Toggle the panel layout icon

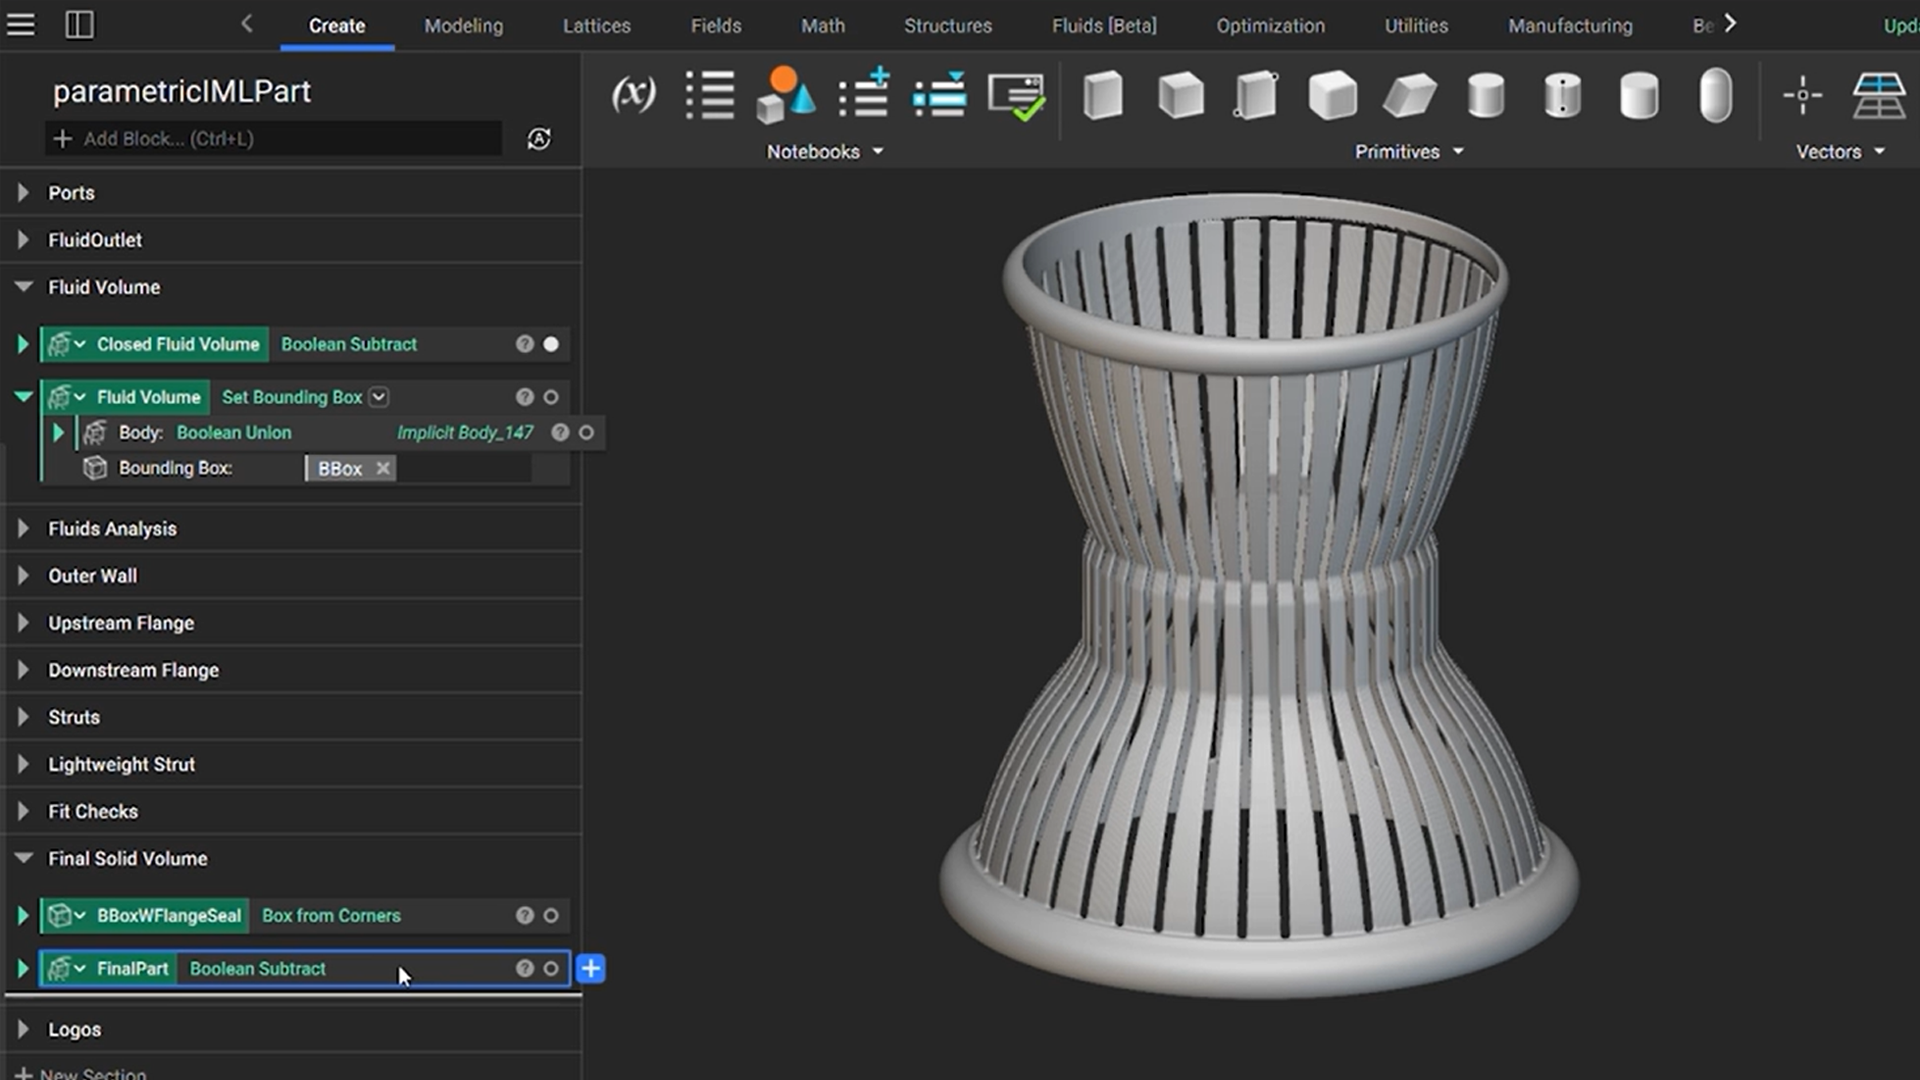(x=79, y=24)
